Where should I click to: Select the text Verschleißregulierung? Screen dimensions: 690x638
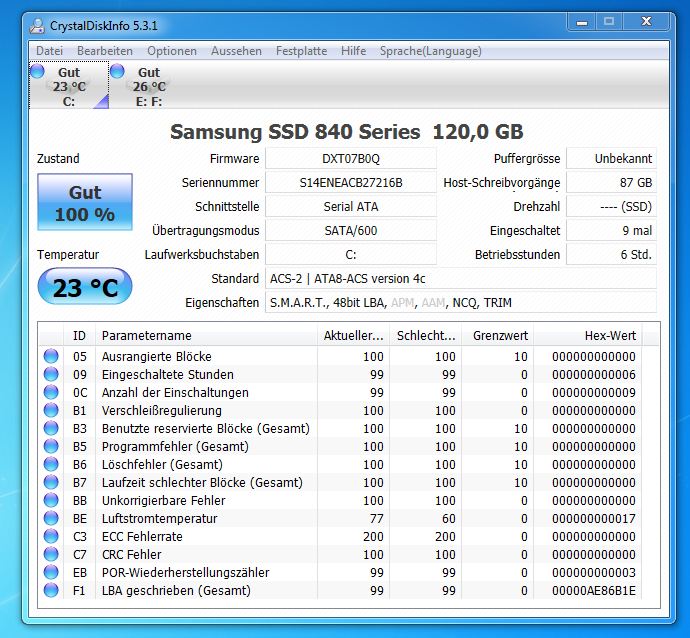tap(161, 411)
